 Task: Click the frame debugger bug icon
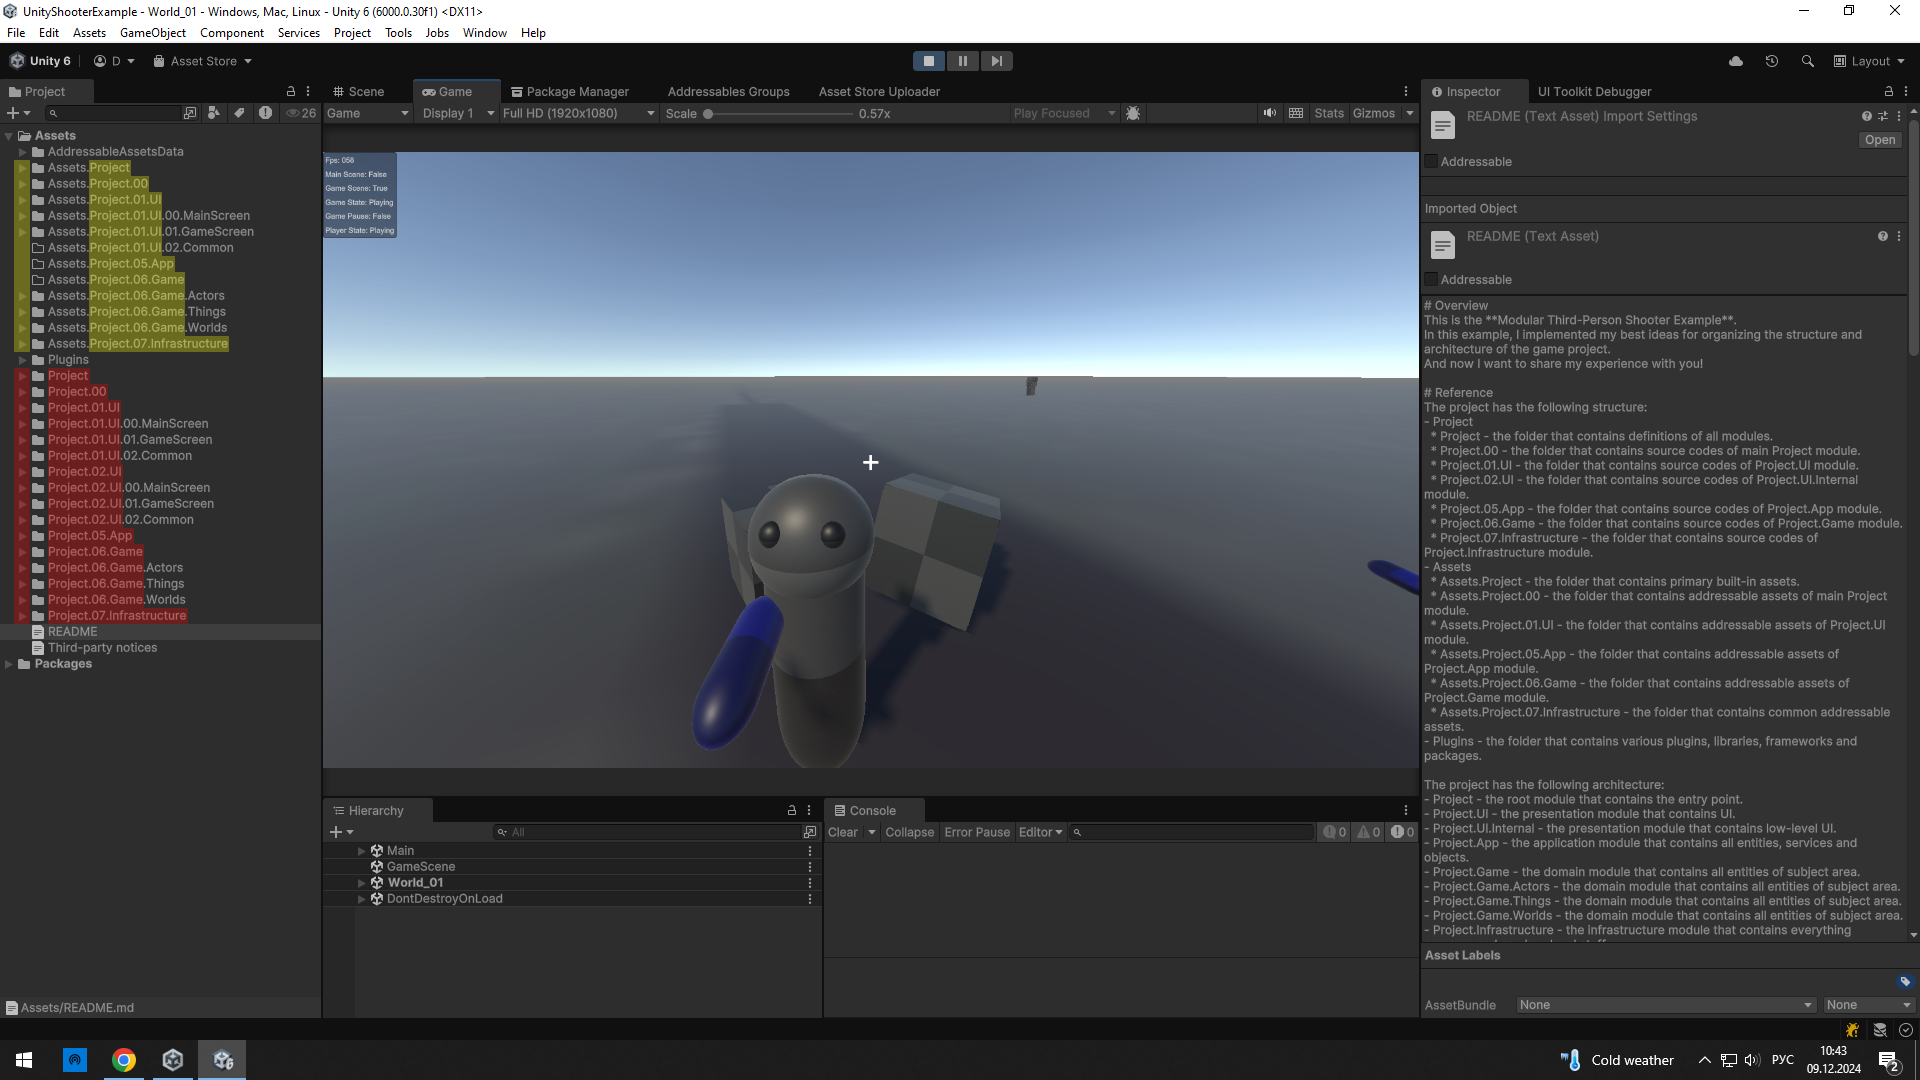click(x=1133, y=113)
